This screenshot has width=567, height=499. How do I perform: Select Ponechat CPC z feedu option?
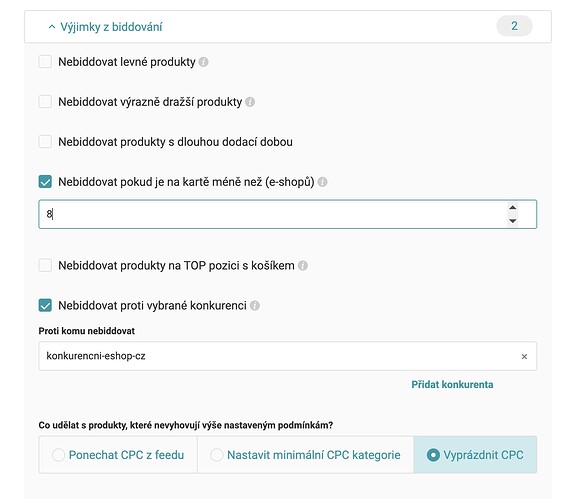pyautogui.click(x=118, y=455)
